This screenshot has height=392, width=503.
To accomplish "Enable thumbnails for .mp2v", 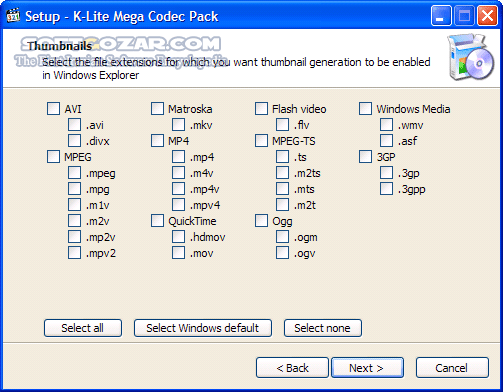I will point(74,237).
